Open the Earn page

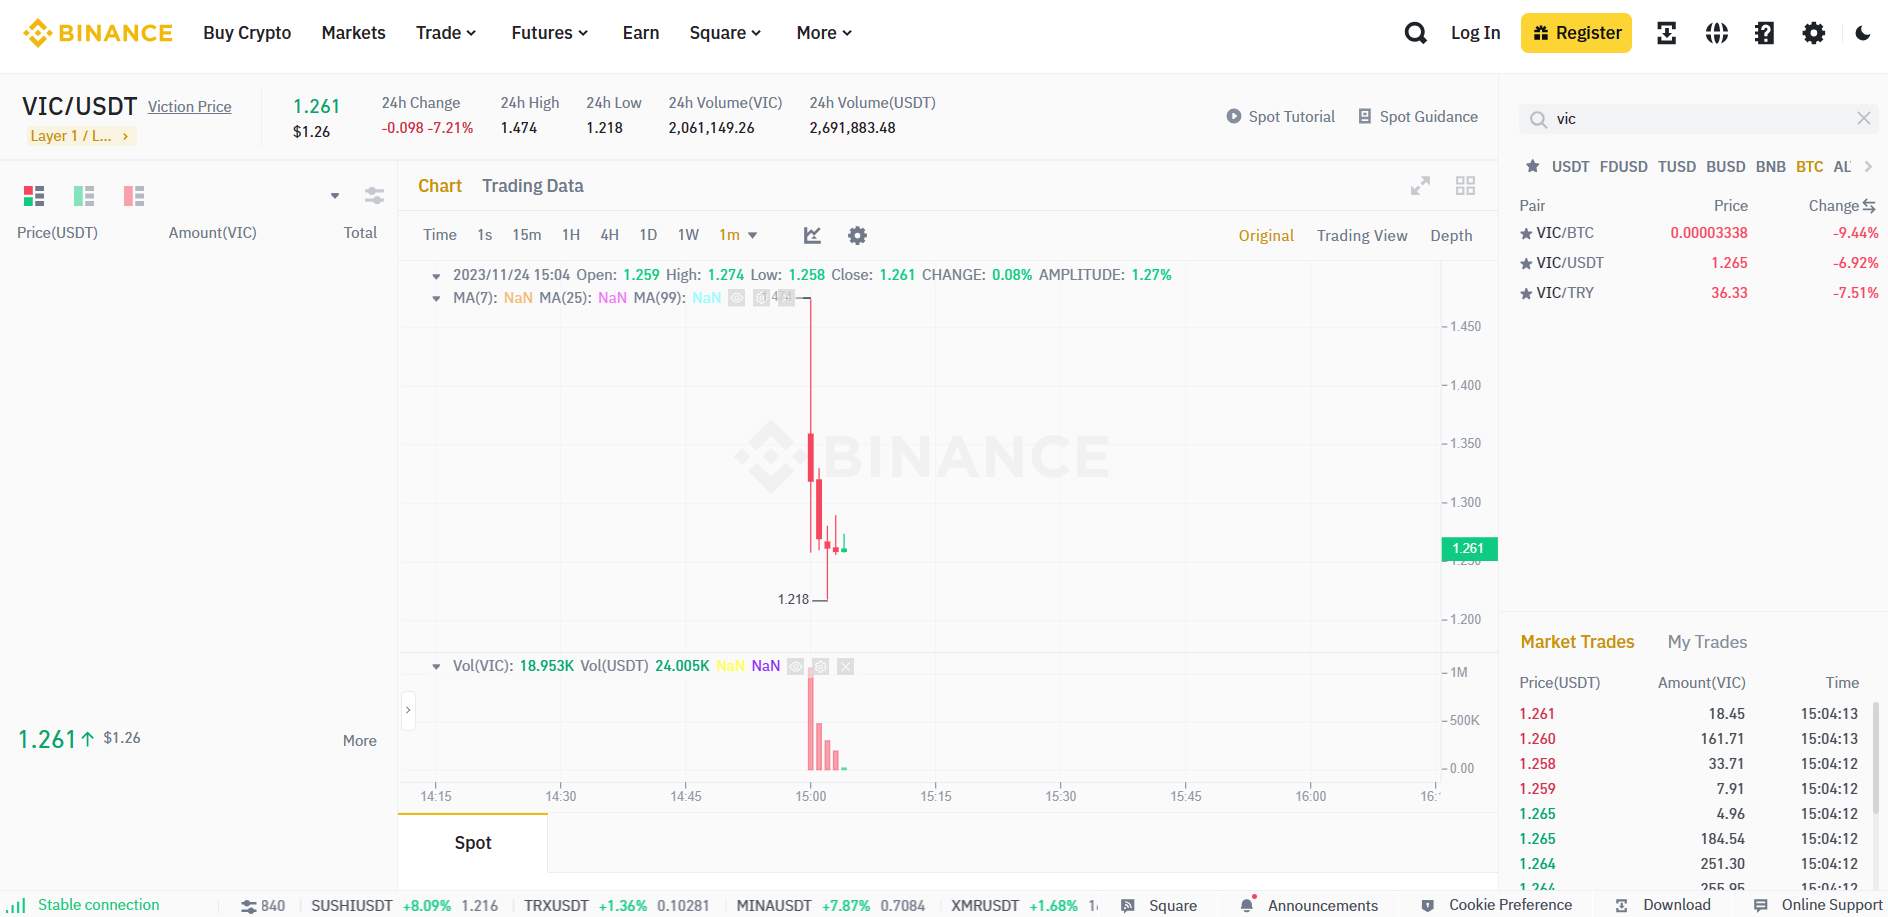click(640, 33)
